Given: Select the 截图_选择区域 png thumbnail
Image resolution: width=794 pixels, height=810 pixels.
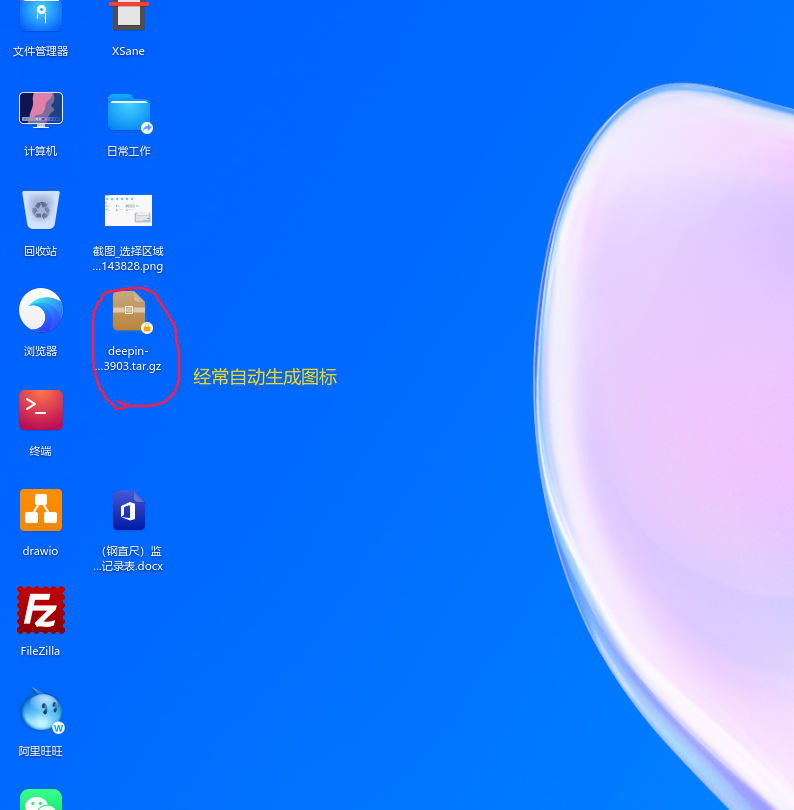Looking at the screenshot, I should [x=129, y=210].
